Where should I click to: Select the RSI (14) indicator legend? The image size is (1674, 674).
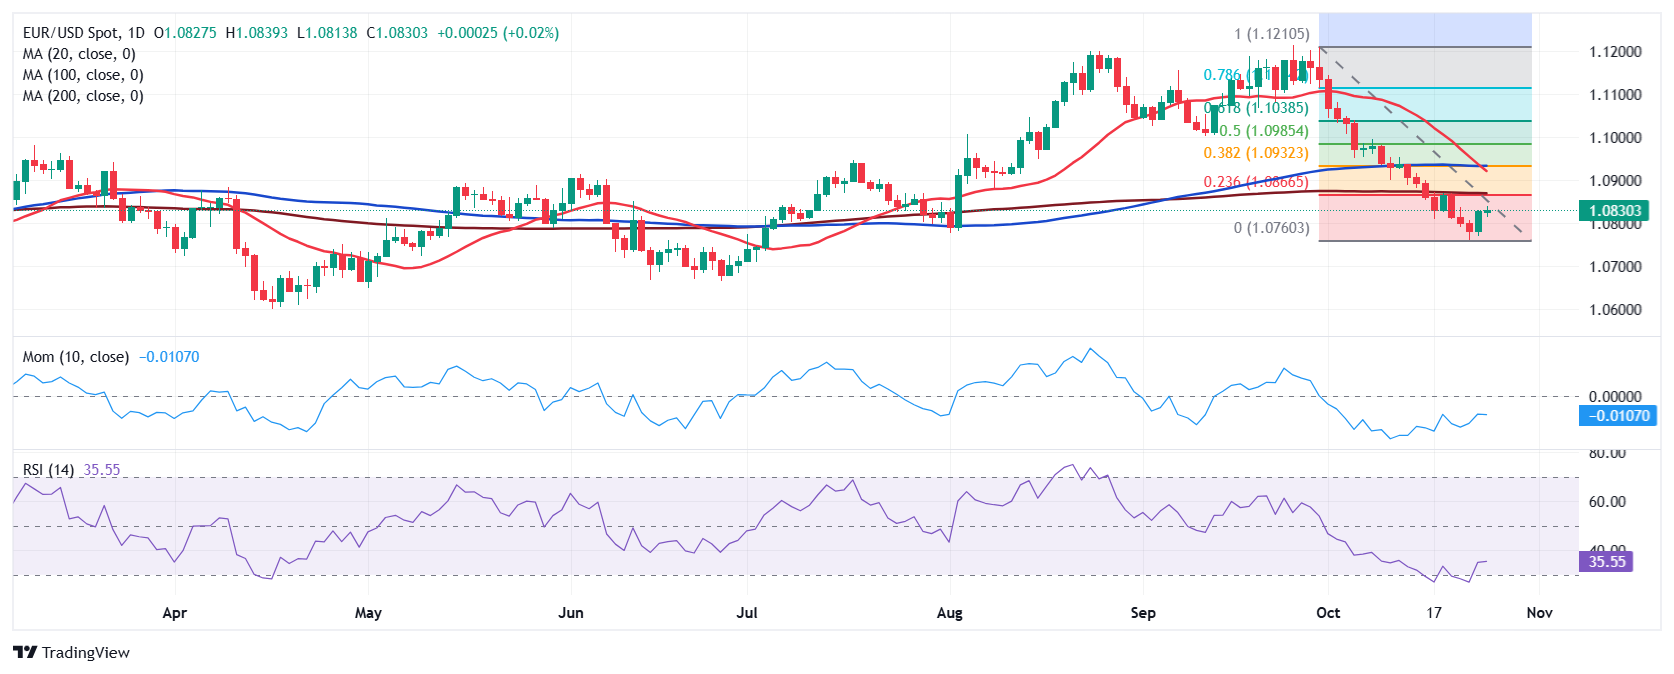(x=48, y=470)
